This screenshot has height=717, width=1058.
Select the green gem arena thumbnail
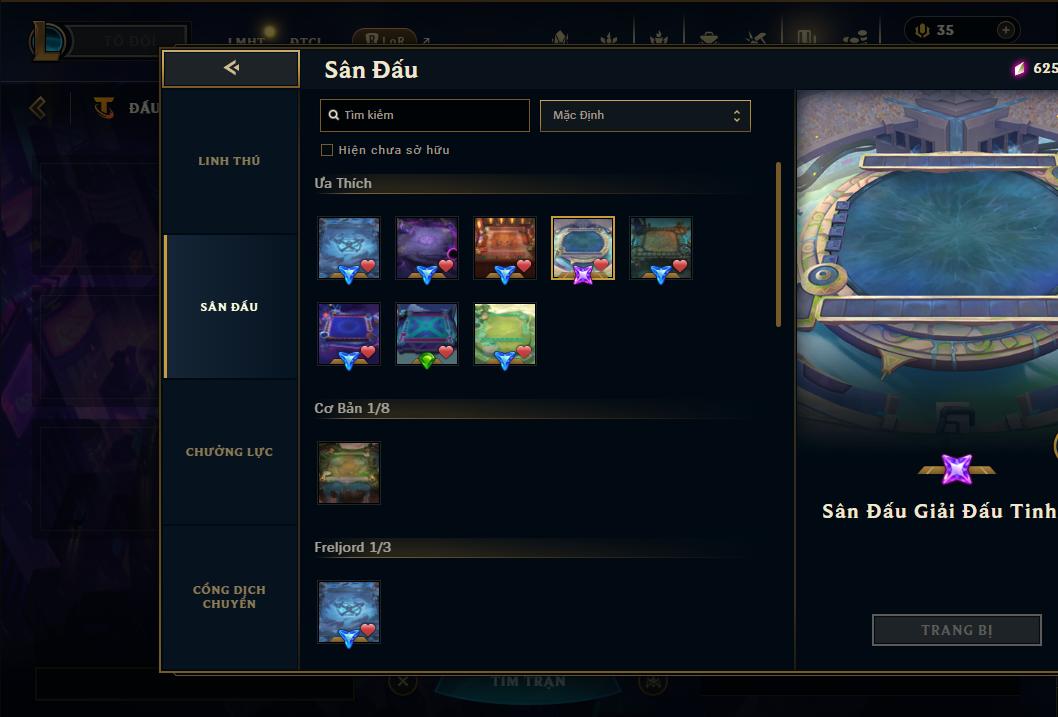coord(427,334)
